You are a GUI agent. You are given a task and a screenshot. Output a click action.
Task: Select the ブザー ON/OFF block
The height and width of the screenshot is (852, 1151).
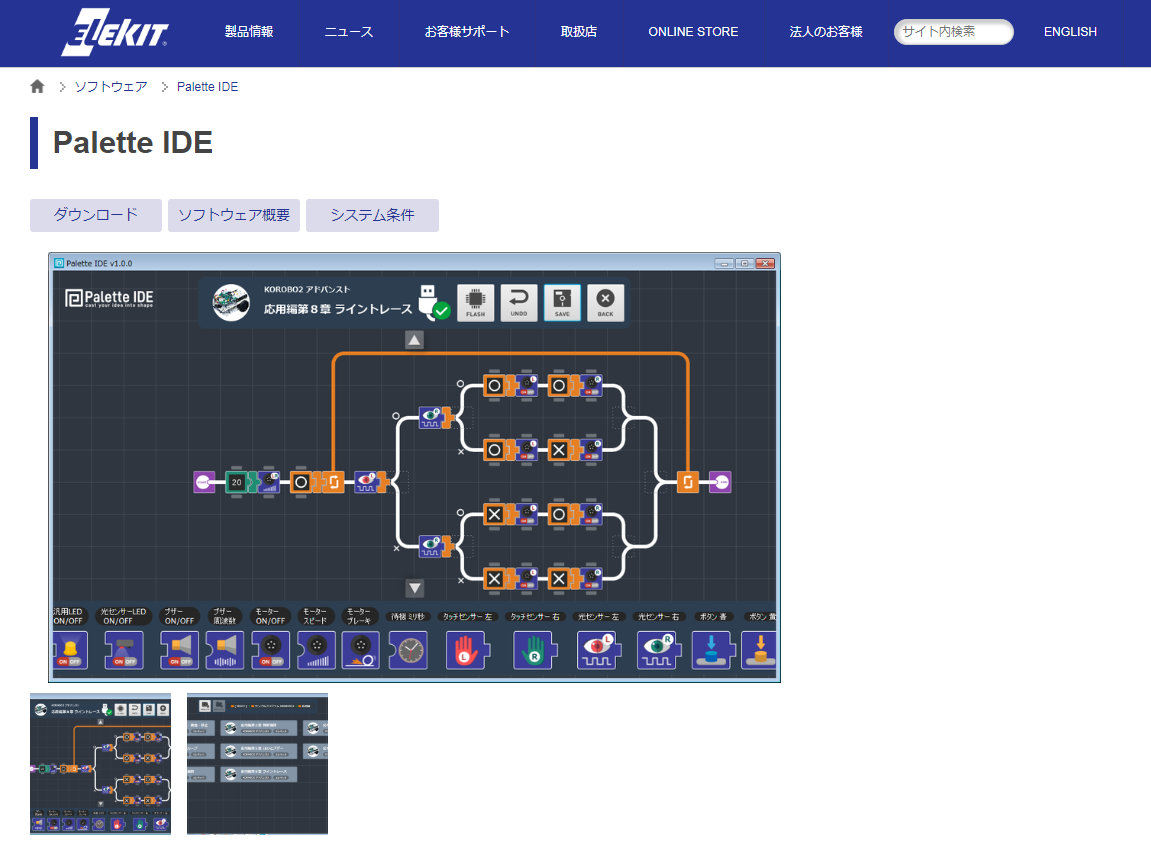click(178, 650)
